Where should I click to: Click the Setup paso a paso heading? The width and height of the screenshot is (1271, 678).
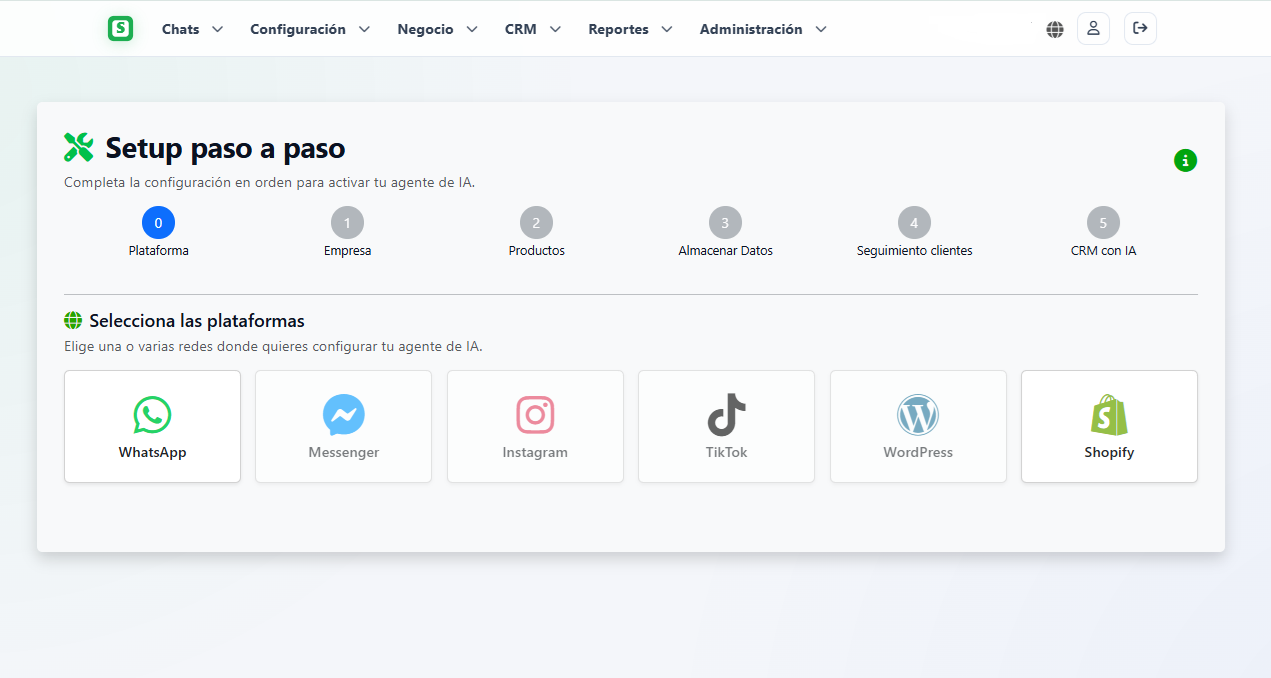click(225, 148)
